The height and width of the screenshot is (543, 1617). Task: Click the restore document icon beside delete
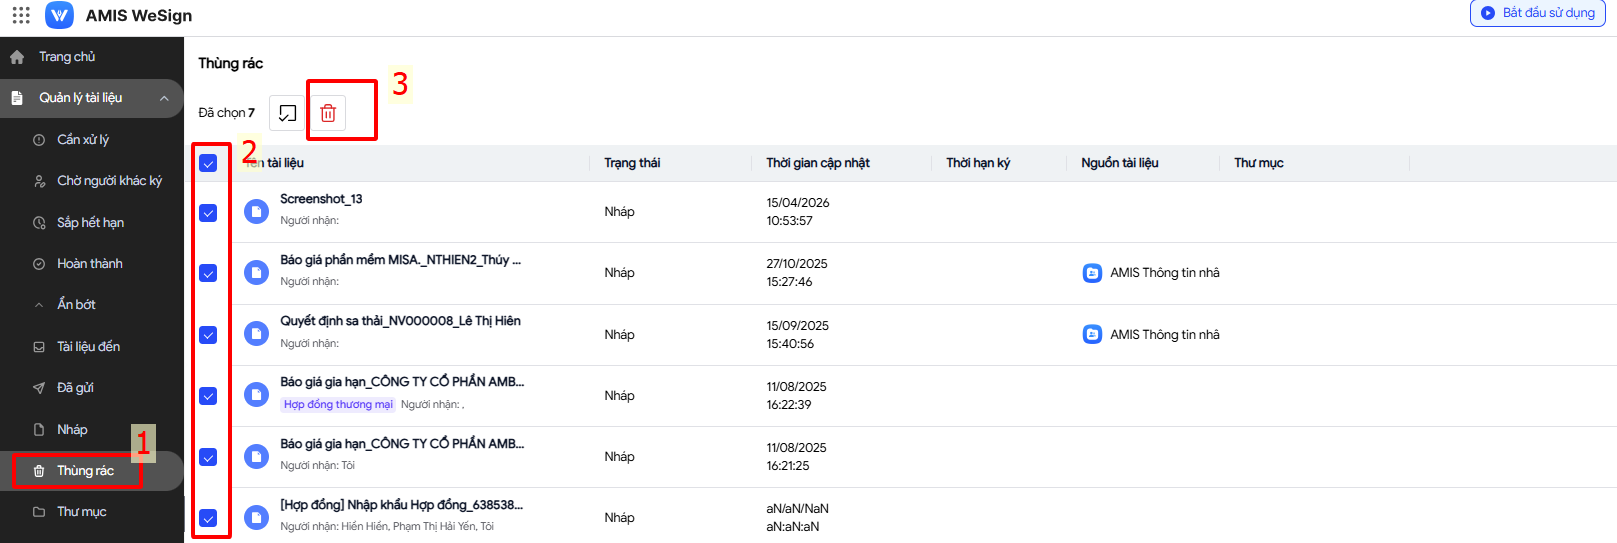(287, 113)
